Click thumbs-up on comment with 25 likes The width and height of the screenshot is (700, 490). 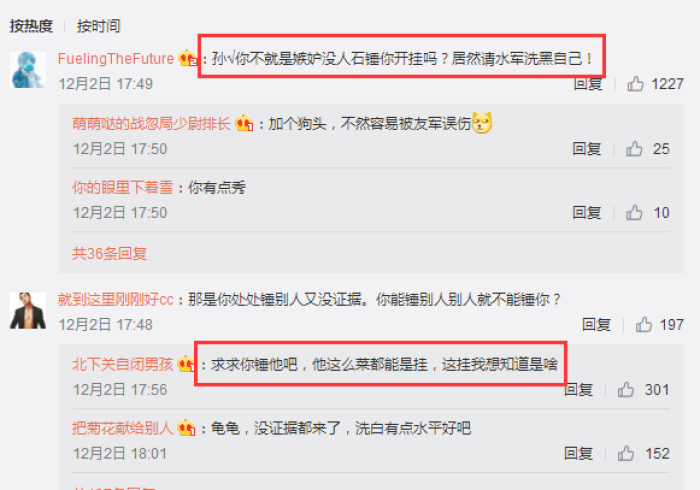[634, 149]
